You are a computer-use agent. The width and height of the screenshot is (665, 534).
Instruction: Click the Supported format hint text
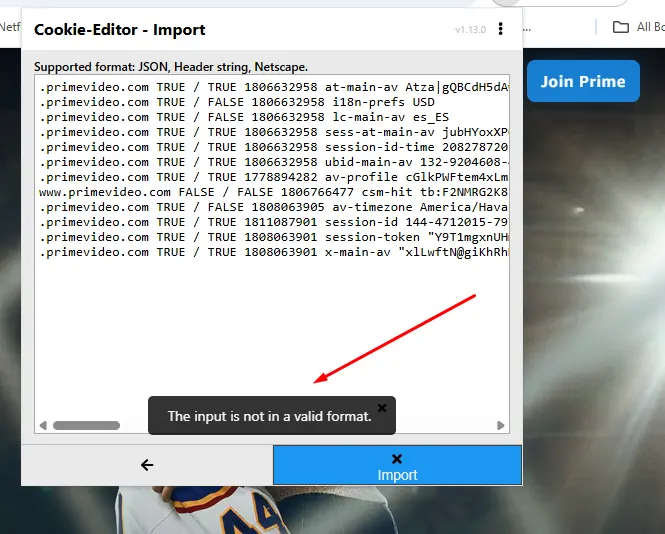click(171, 67)
